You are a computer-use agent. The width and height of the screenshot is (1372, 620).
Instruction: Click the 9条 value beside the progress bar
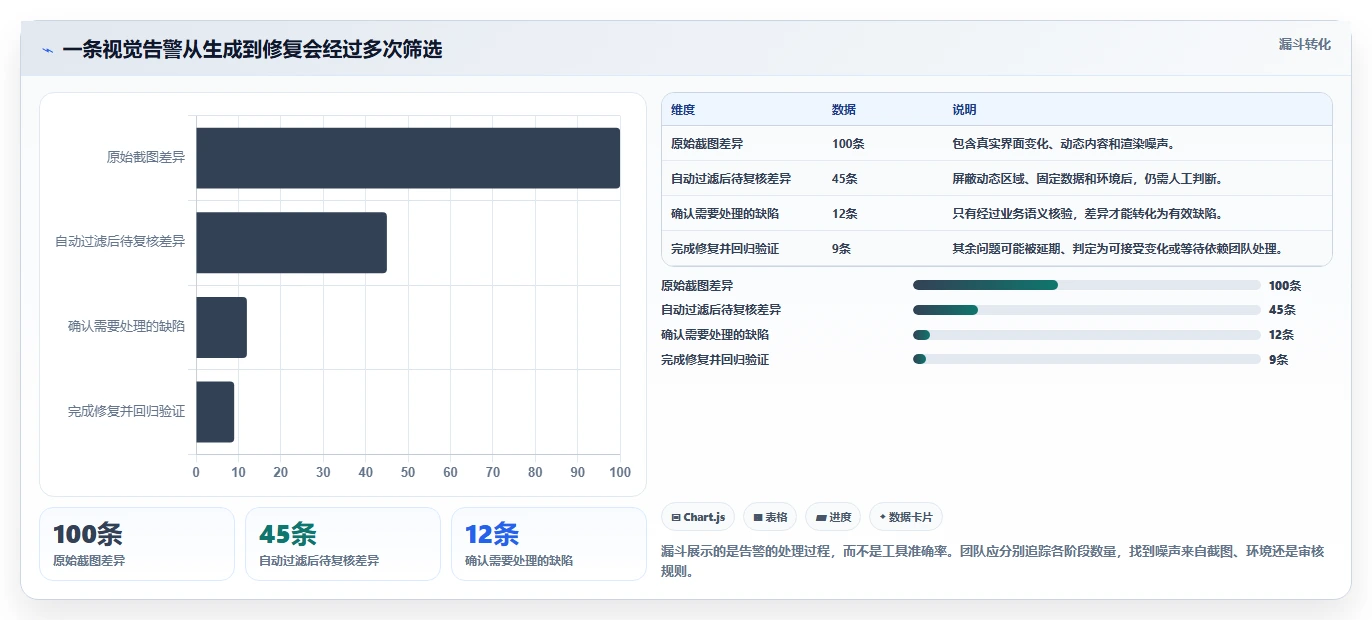pos(1279,360)
